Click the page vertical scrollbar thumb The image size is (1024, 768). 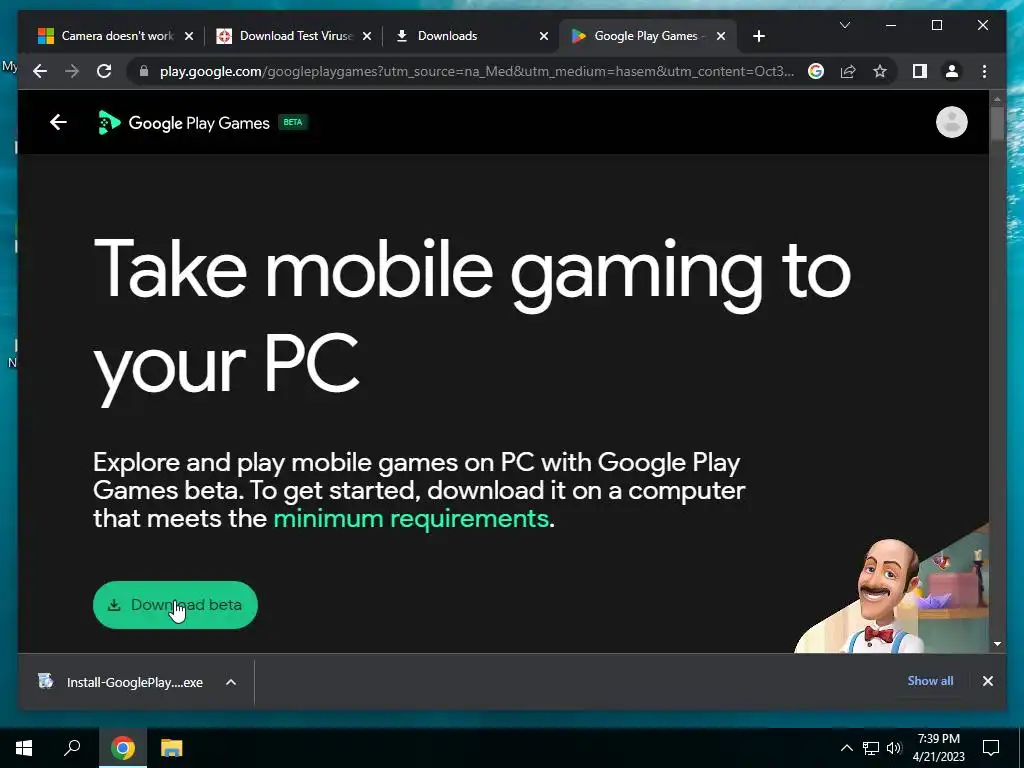tap(997, 123)
